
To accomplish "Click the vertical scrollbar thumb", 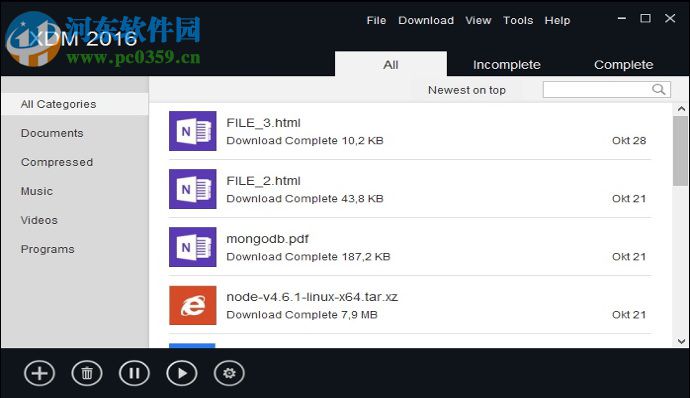I will [x=680, y=151].
